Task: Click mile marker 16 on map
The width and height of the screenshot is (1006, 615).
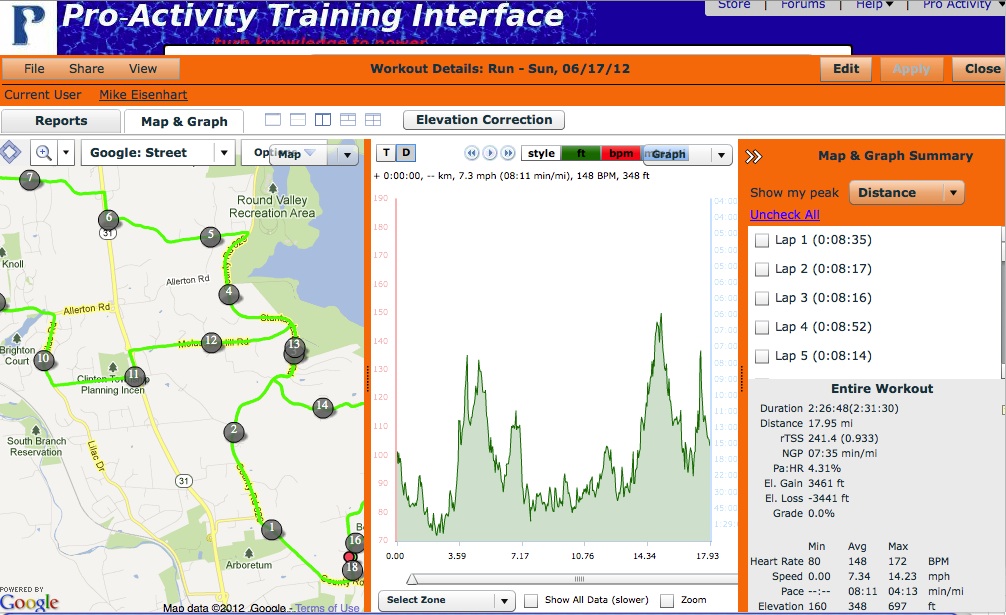Action: point(355,542)
